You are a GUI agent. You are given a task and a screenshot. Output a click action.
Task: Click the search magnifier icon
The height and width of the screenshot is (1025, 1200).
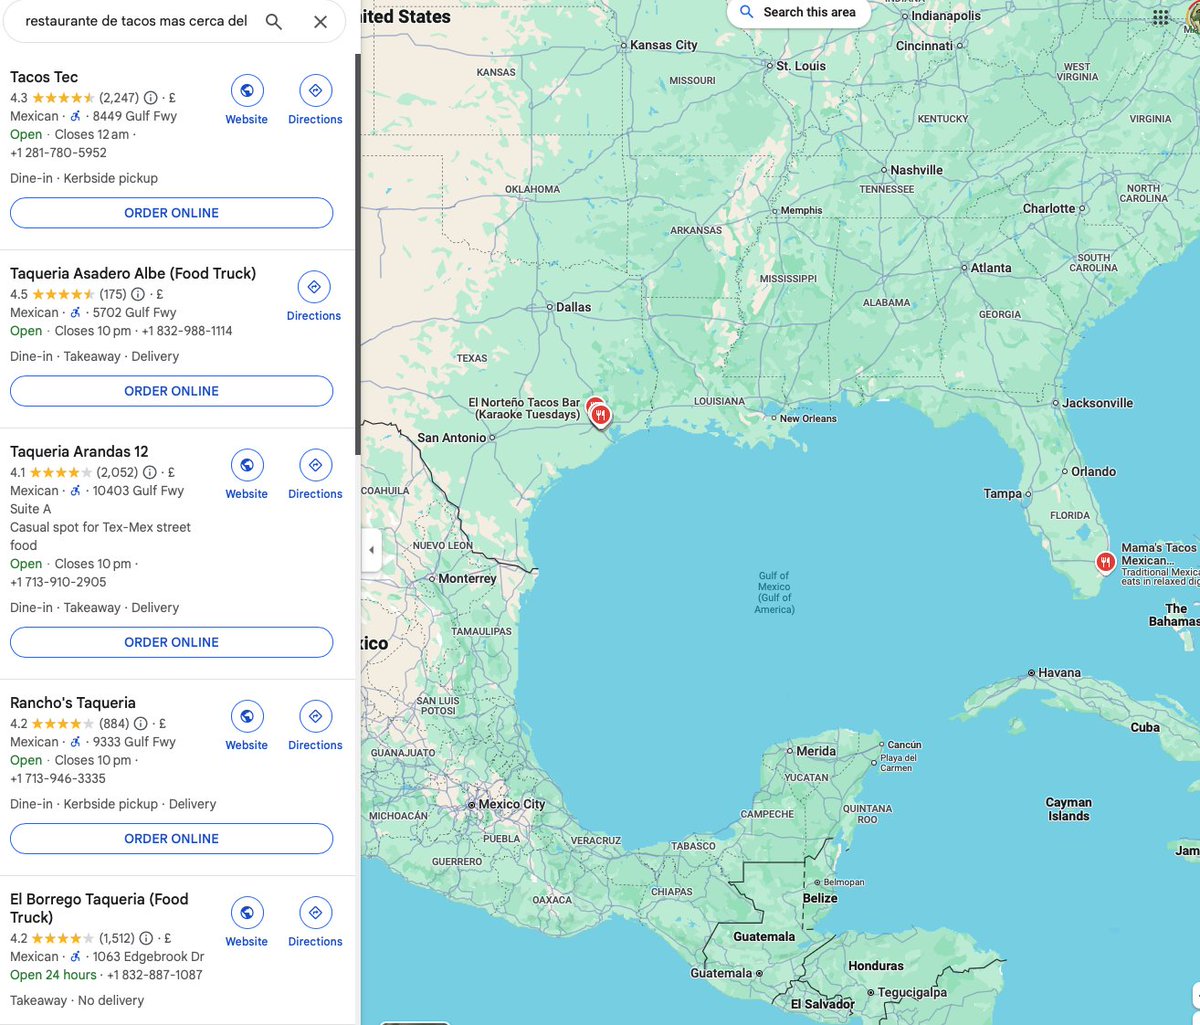[x=273, y=22]
